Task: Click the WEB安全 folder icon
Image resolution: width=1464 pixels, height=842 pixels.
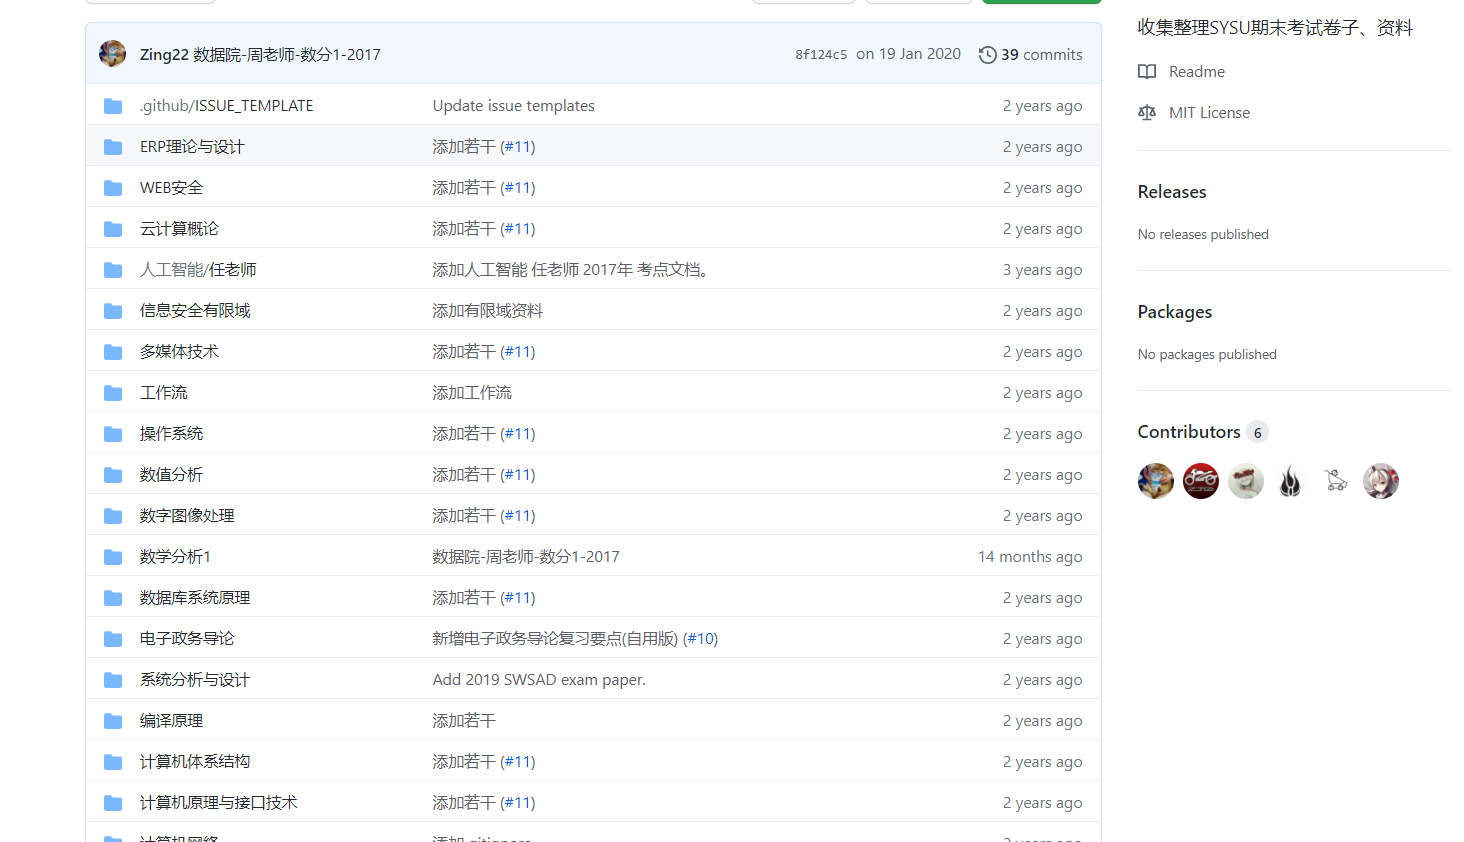Action: (112, 187)
